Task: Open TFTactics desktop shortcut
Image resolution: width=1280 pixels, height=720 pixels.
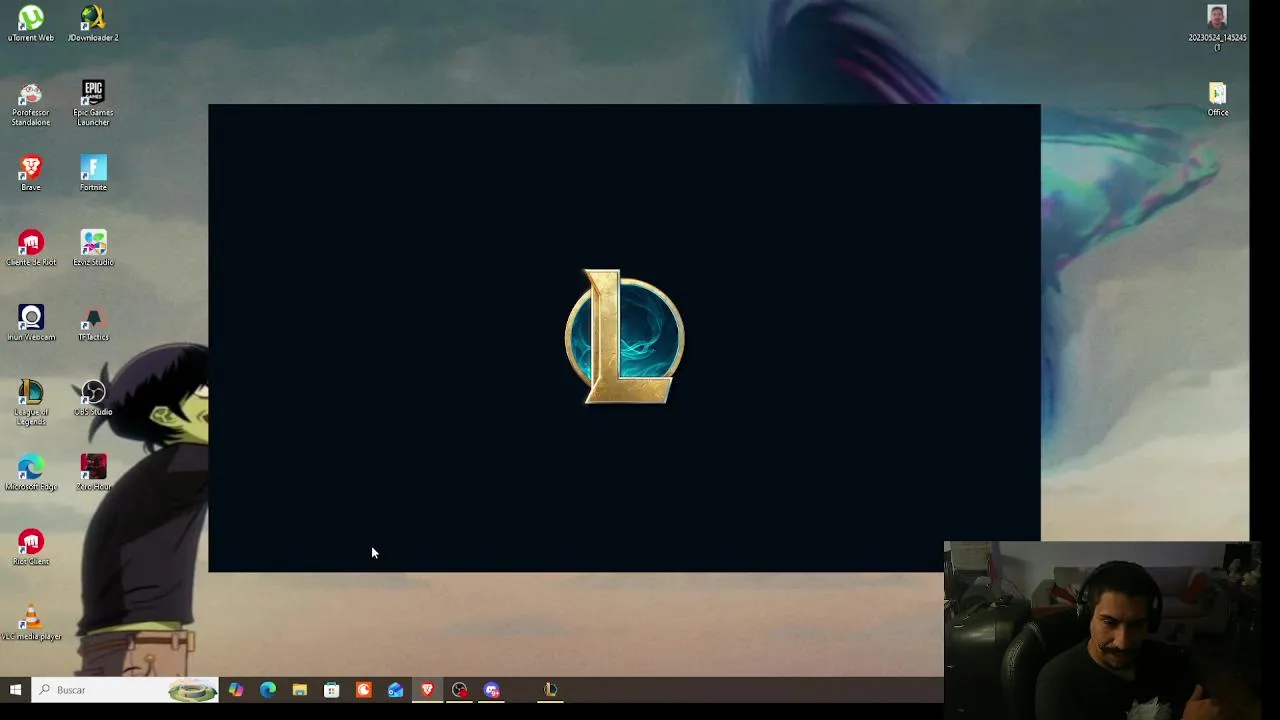Action: [x=93, y=323]
